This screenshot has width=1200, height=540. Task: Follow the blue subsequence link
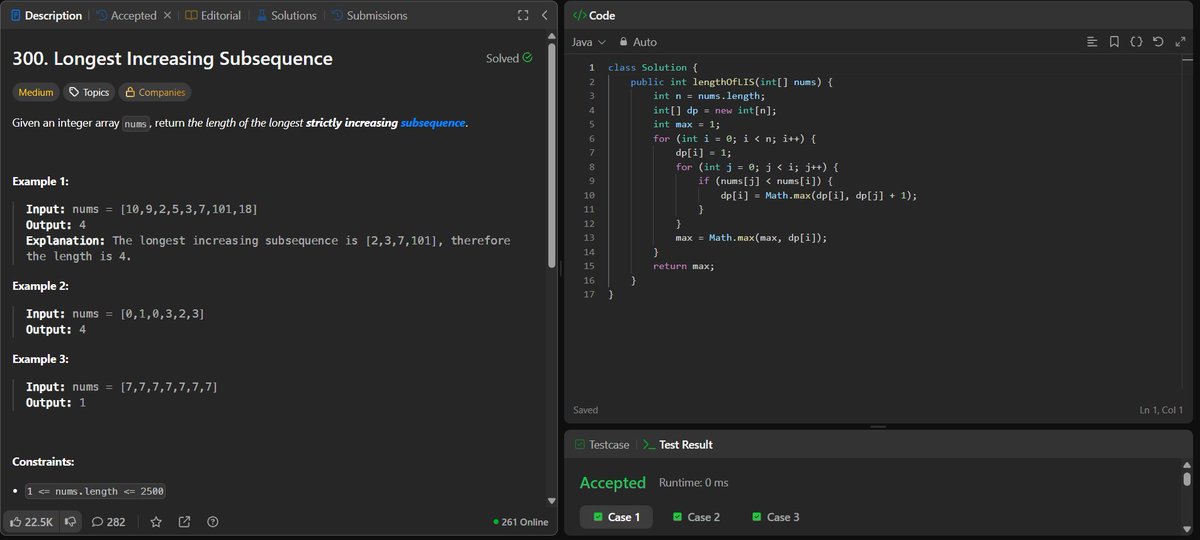[433, 122]
